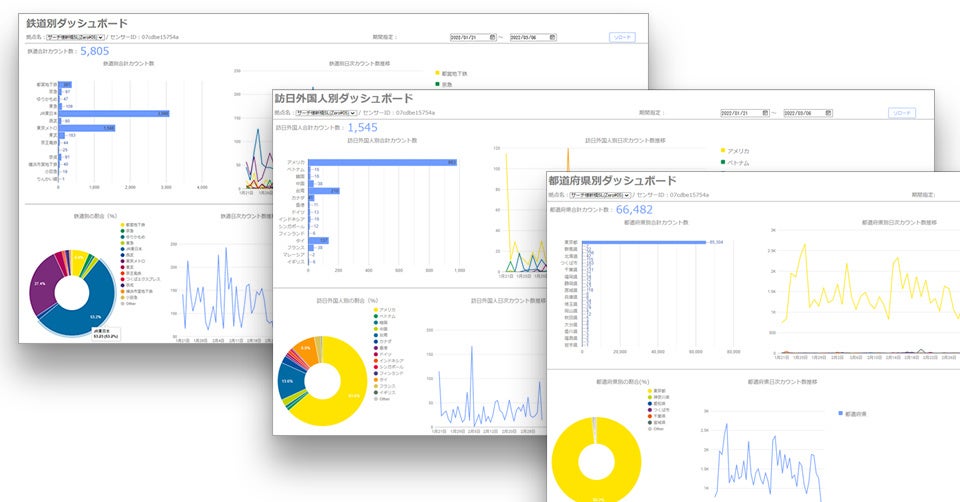
Task: Toggle green ベトナム legend entry in line chart
Action: (735, 163)
